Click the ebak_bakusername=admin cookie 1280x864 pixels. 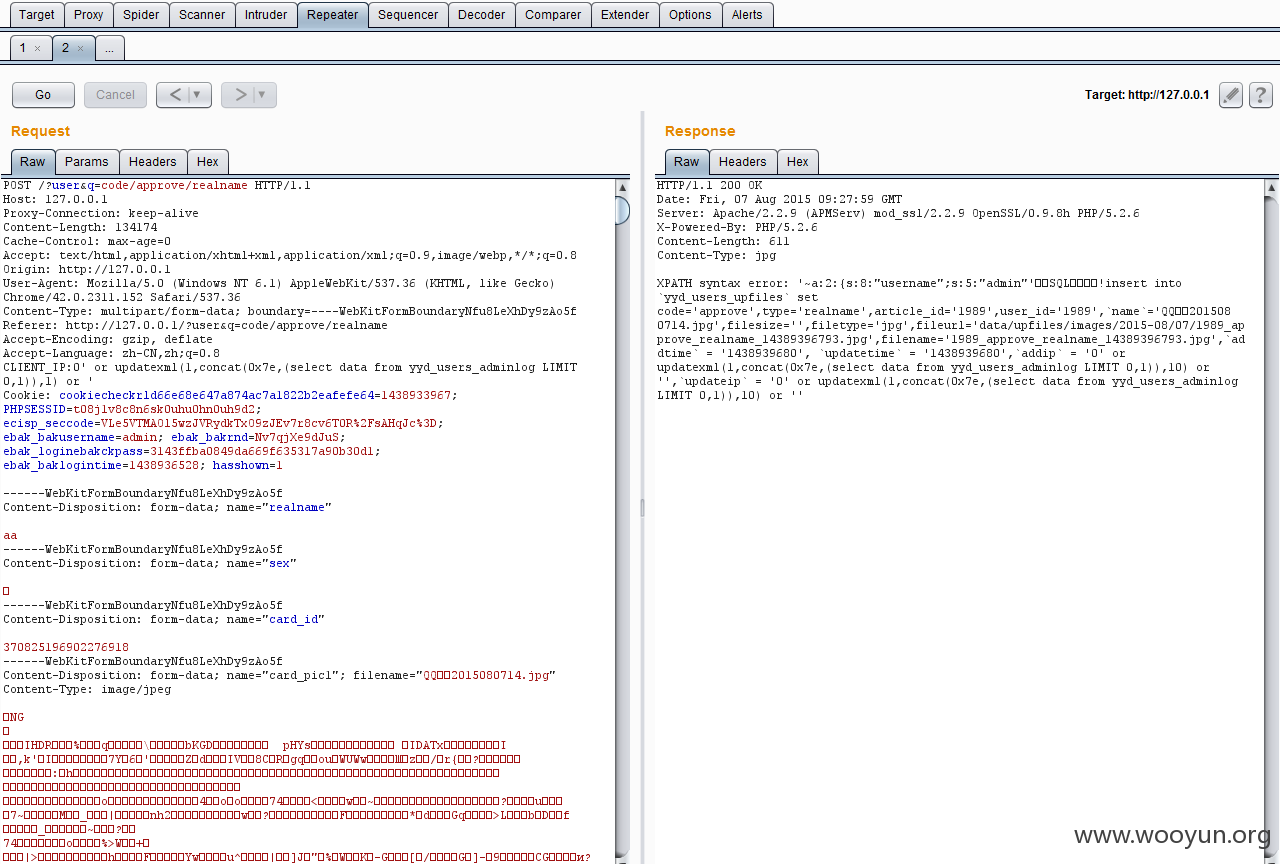tap(84, 437)
